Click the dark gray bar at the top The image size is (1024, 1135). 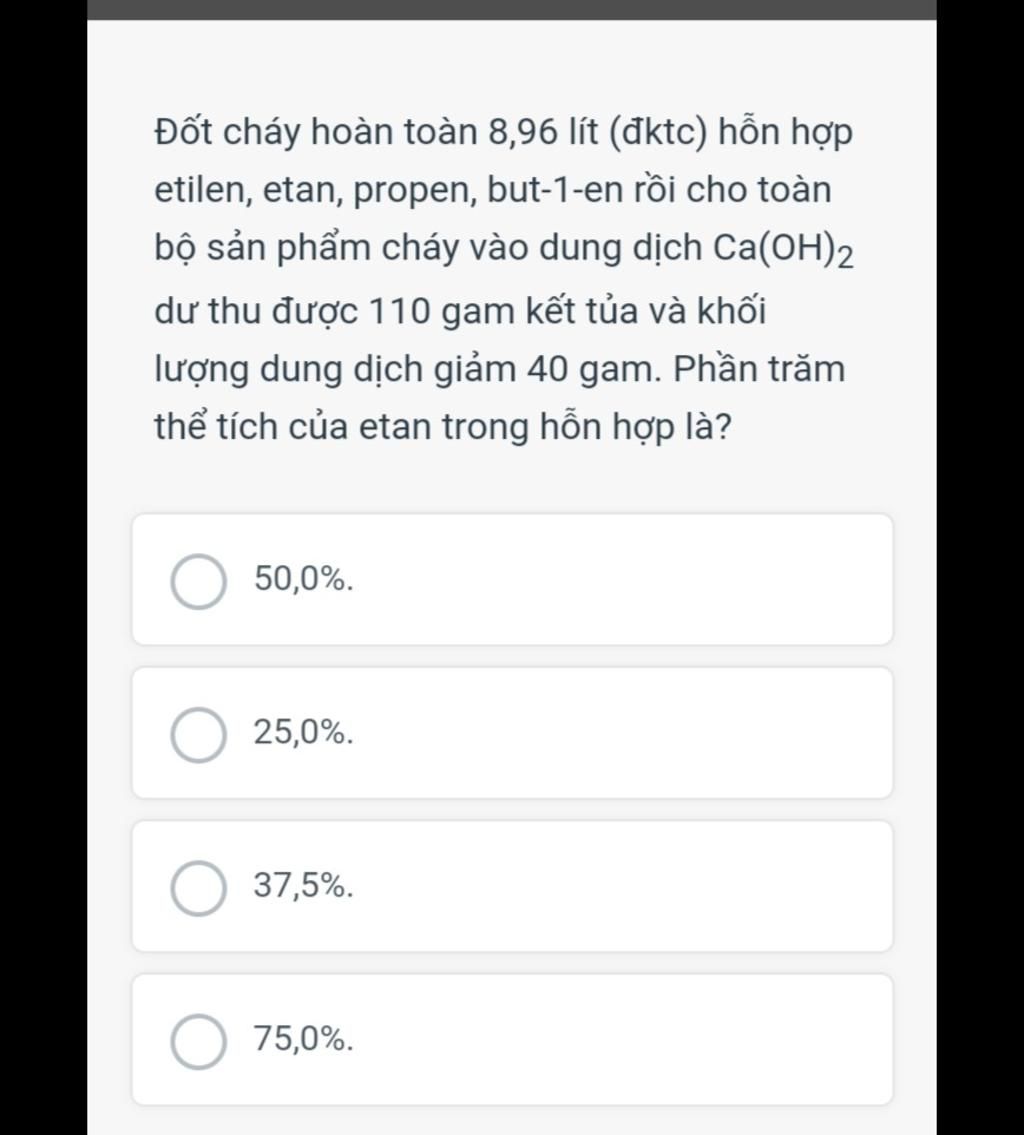[x=512, y=9]
